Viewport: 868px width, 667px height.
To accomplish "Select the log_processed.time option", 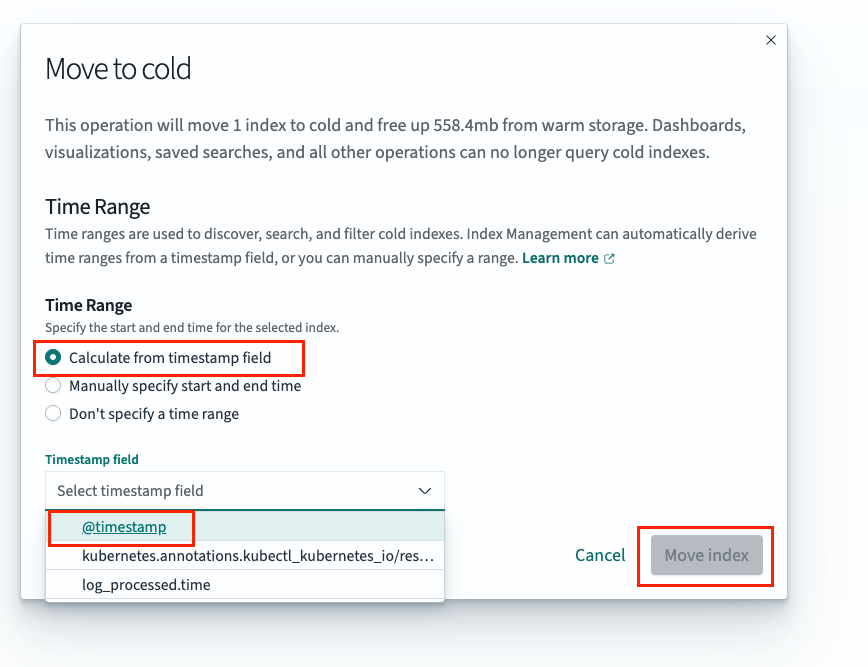I will (x=245, y=585).
